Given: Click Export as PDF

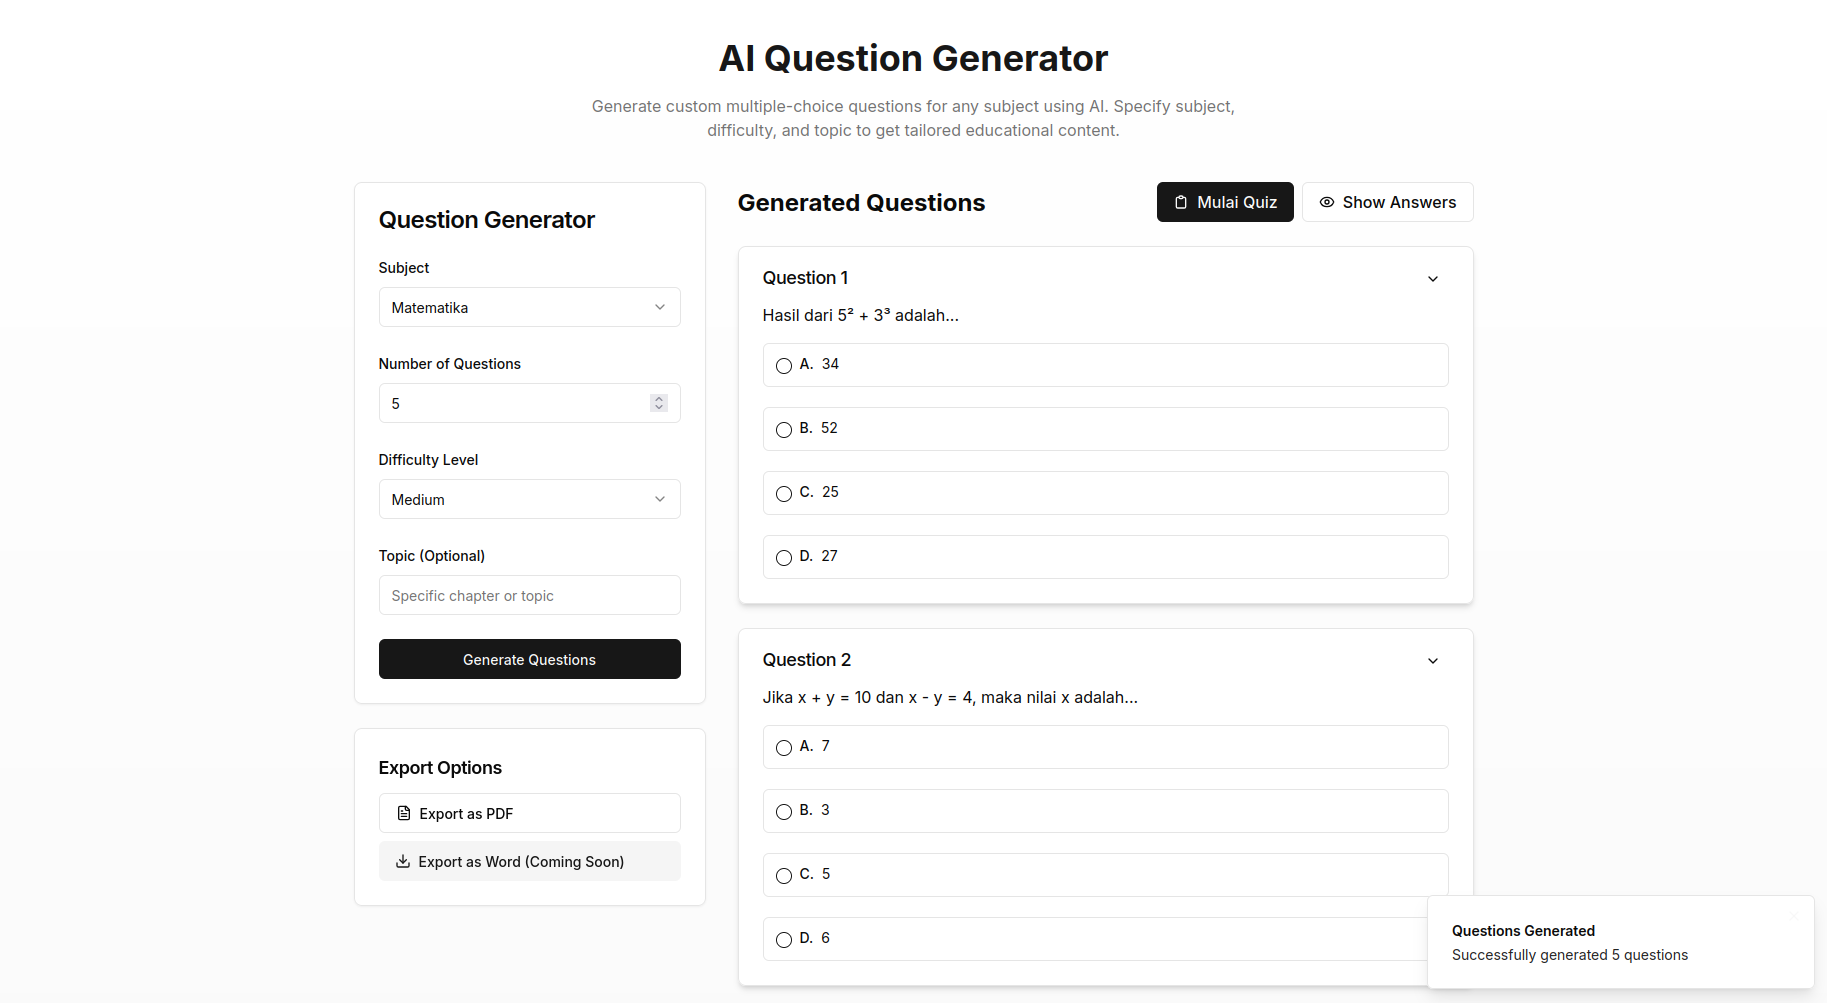Looking at the screenshot, I should coord(529,813).
